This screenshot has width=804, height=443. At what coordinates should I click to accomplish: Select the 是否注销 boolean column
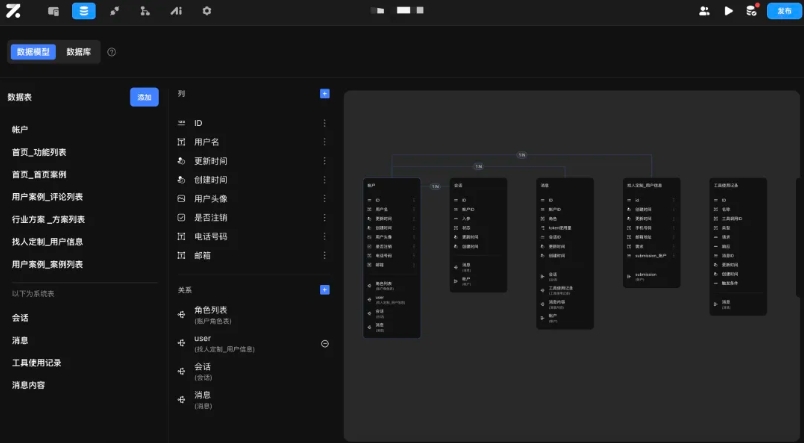(x=210, y=217)
